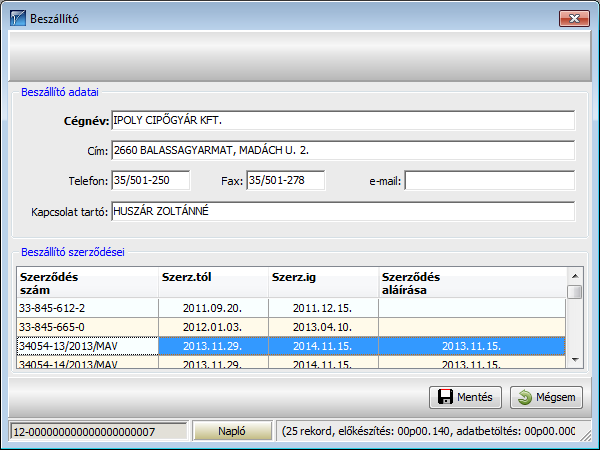Edit the Kapcsolat tartó field
Viewport: 600px width, 450px height.
(x=343, y=211)
